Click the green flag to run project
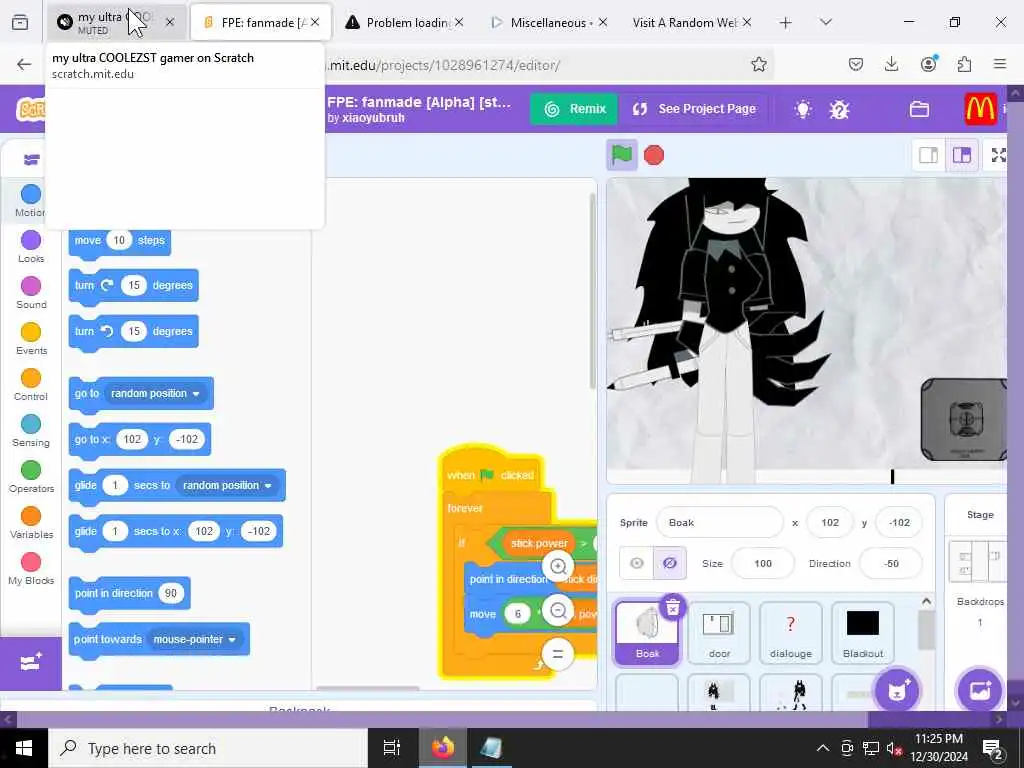1024x768 pixels. pyautogui.click(x=622, y=155)
